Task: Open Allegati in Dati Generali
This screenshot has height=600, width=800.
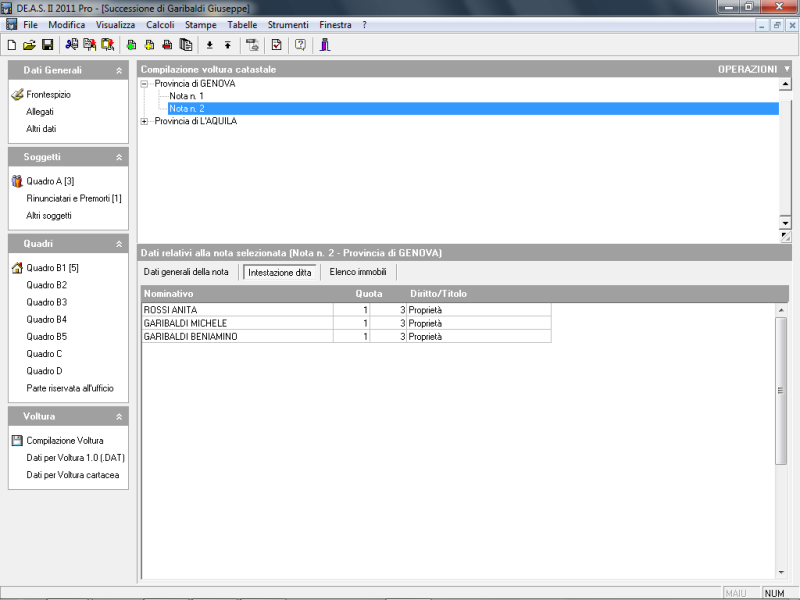Action: 40,112
